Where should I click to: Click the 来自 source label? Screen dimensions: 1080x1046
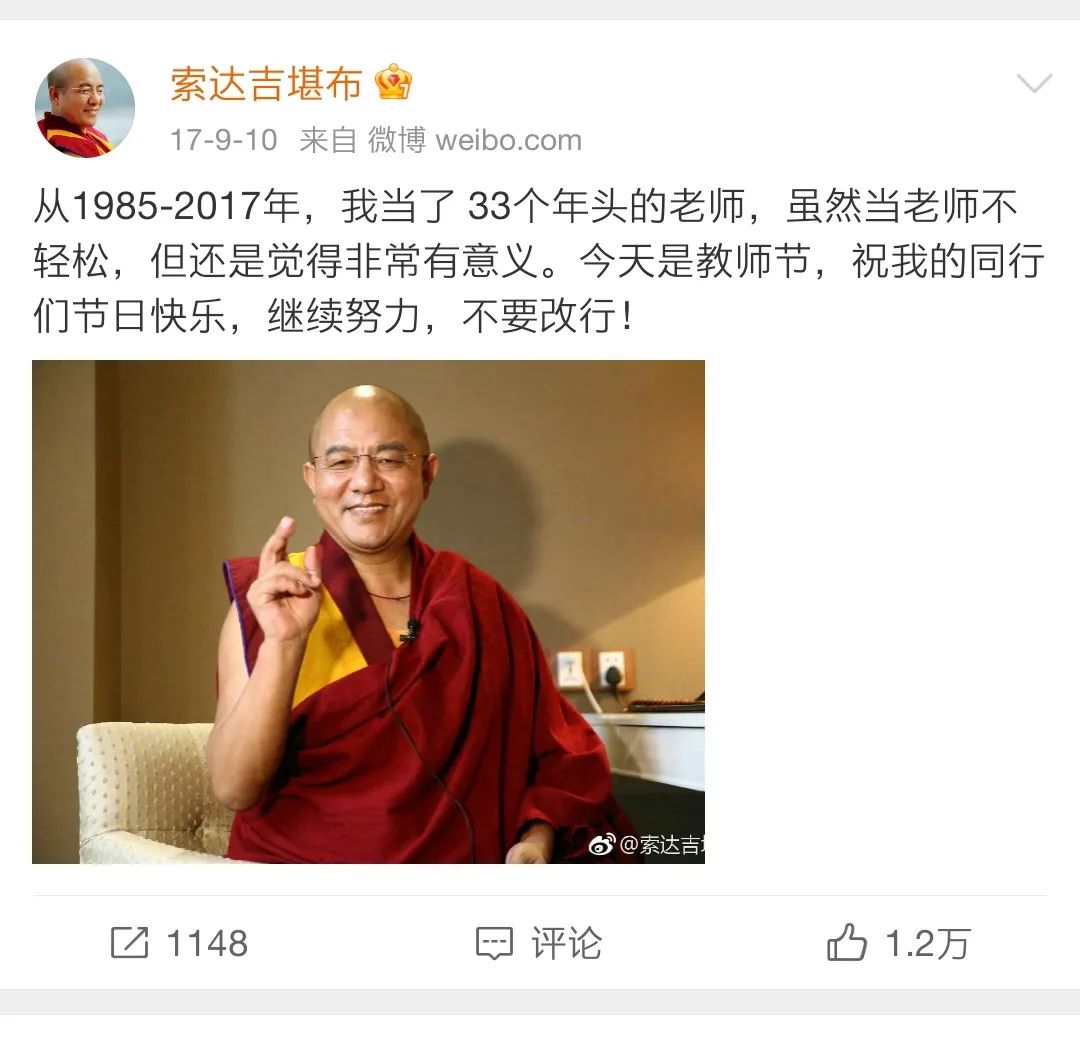tap(328, 140)
